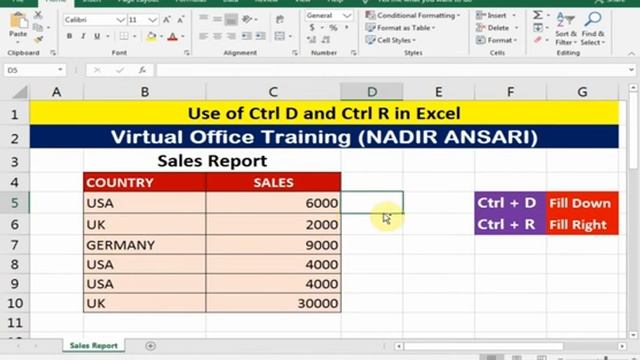Expand the formula bar chevron
Viewport: 640px width, 360px height.
(x=631, y=70)
